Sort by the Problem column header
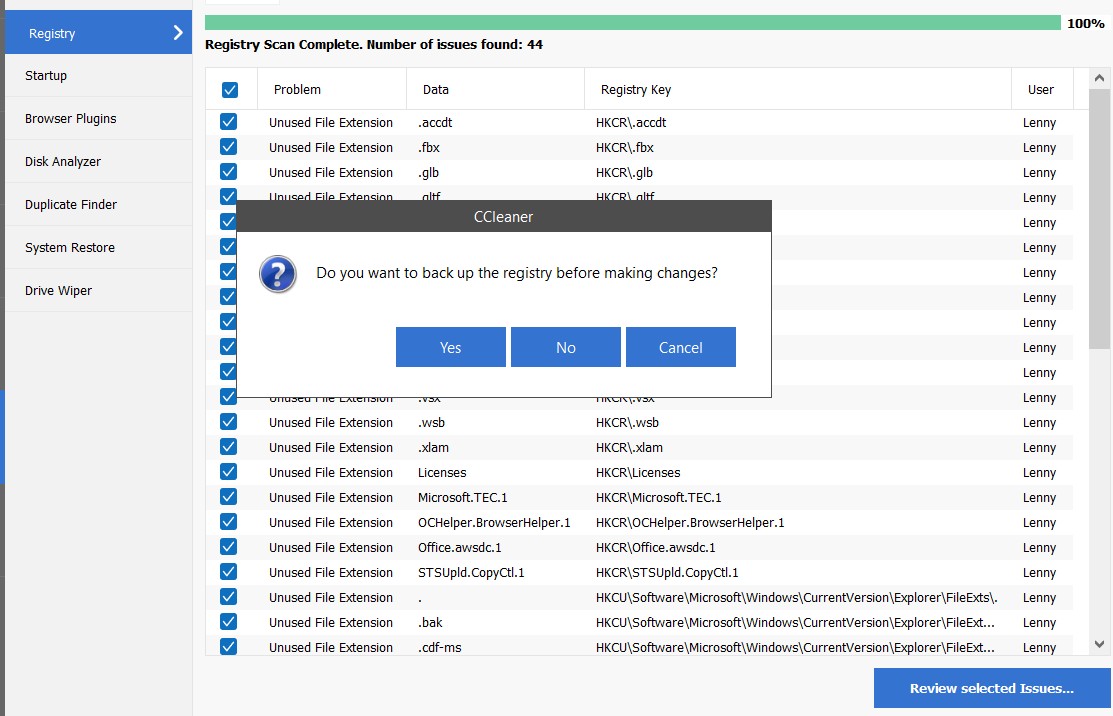 click(332, 89)
